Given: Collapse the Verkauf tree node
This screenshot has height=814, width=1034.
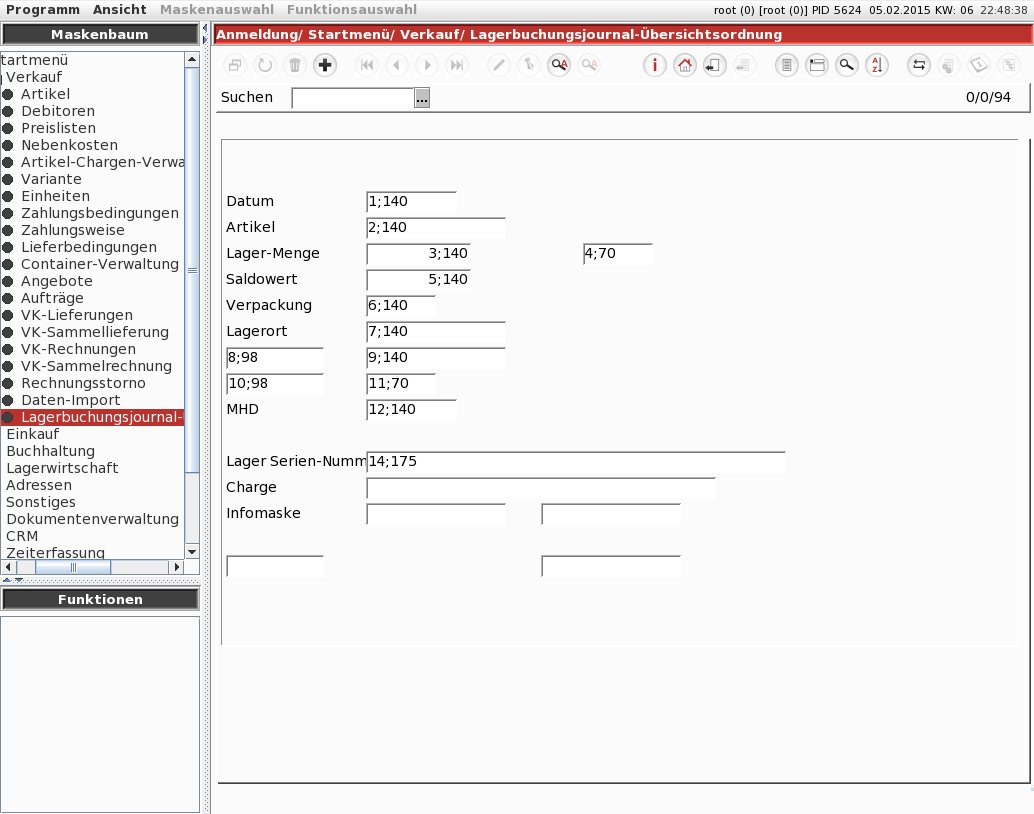Looking at the screenshot, I should click(x=34, y=77).
